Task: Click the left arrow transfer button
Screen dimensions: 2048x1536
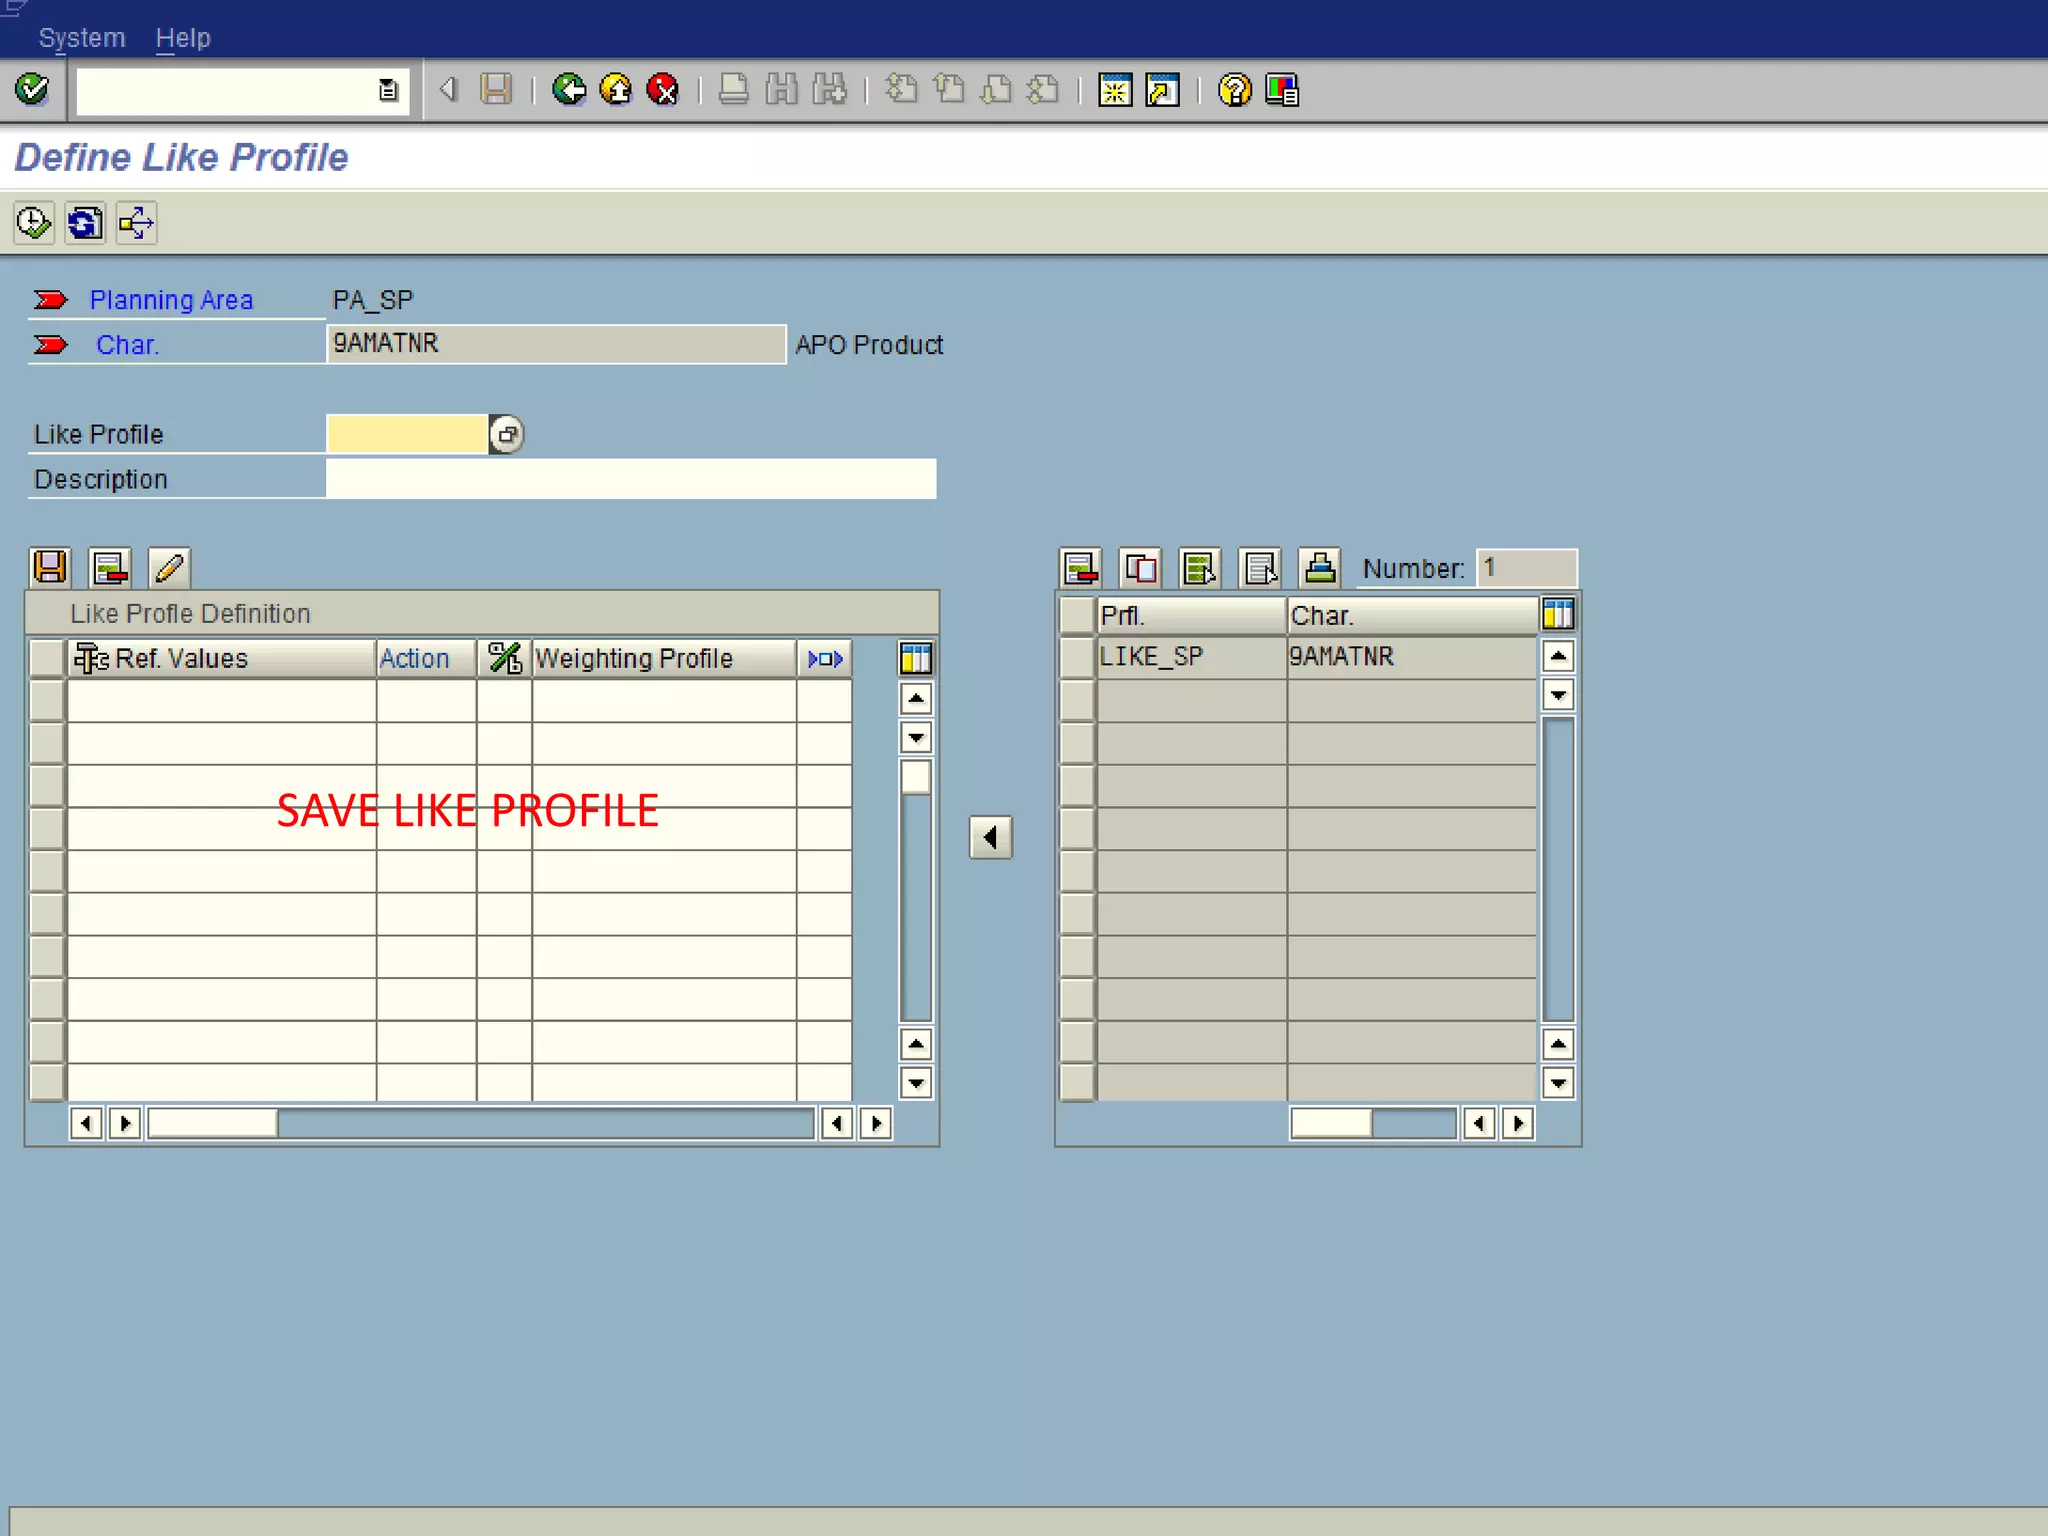Action: click(991, 837)
